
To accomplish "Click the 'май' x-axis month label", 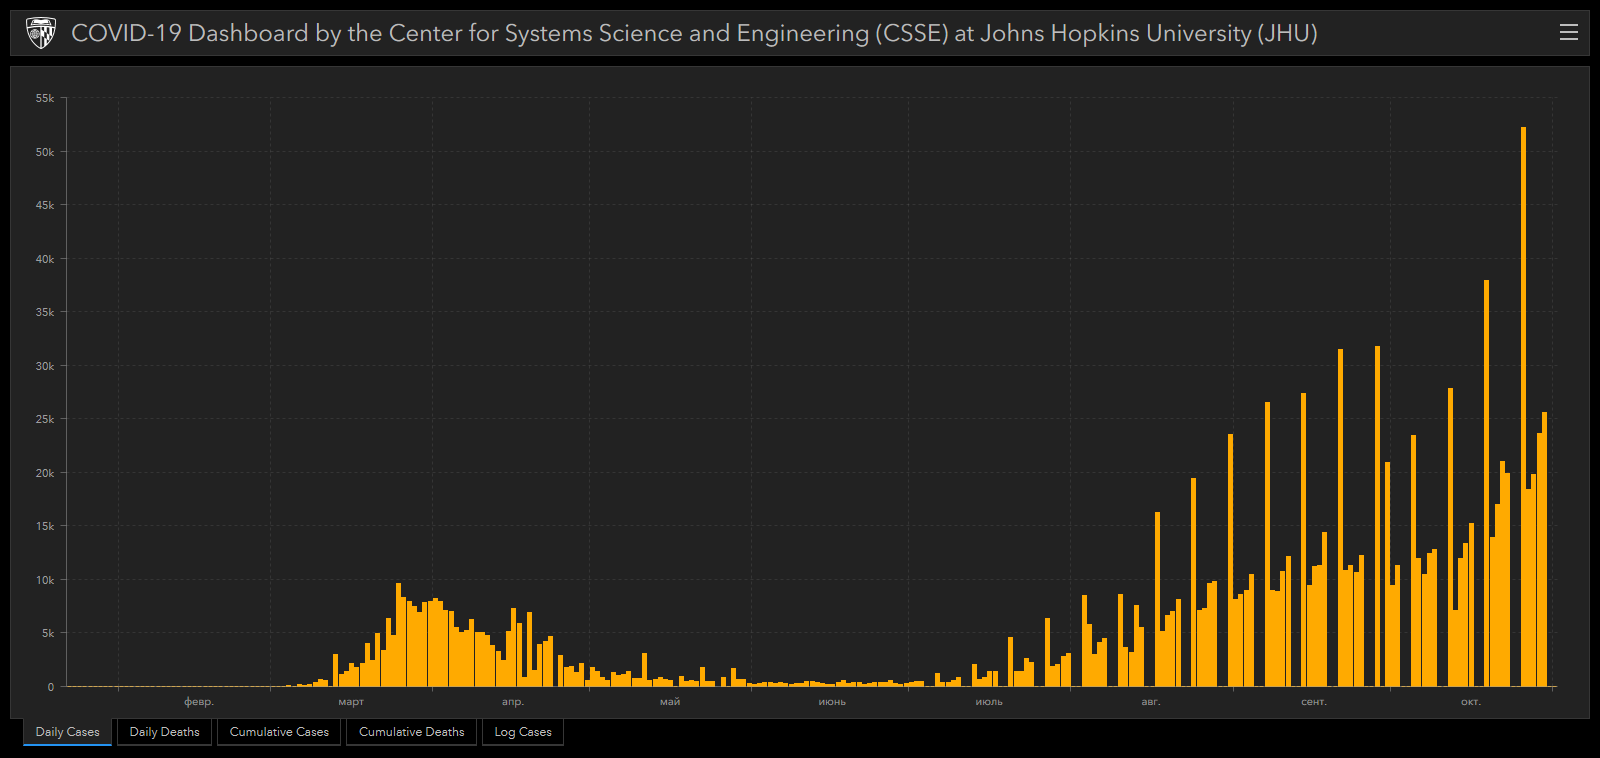I will (670, 702).
